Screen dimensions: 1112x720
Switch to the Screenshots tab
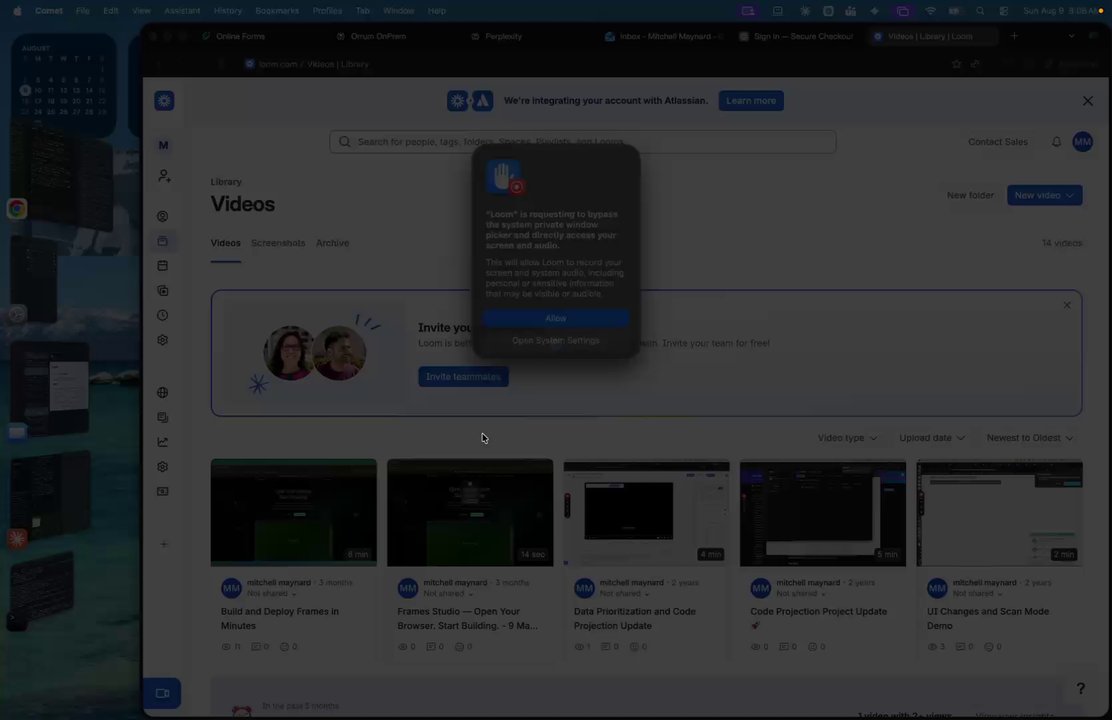(278, 243)
